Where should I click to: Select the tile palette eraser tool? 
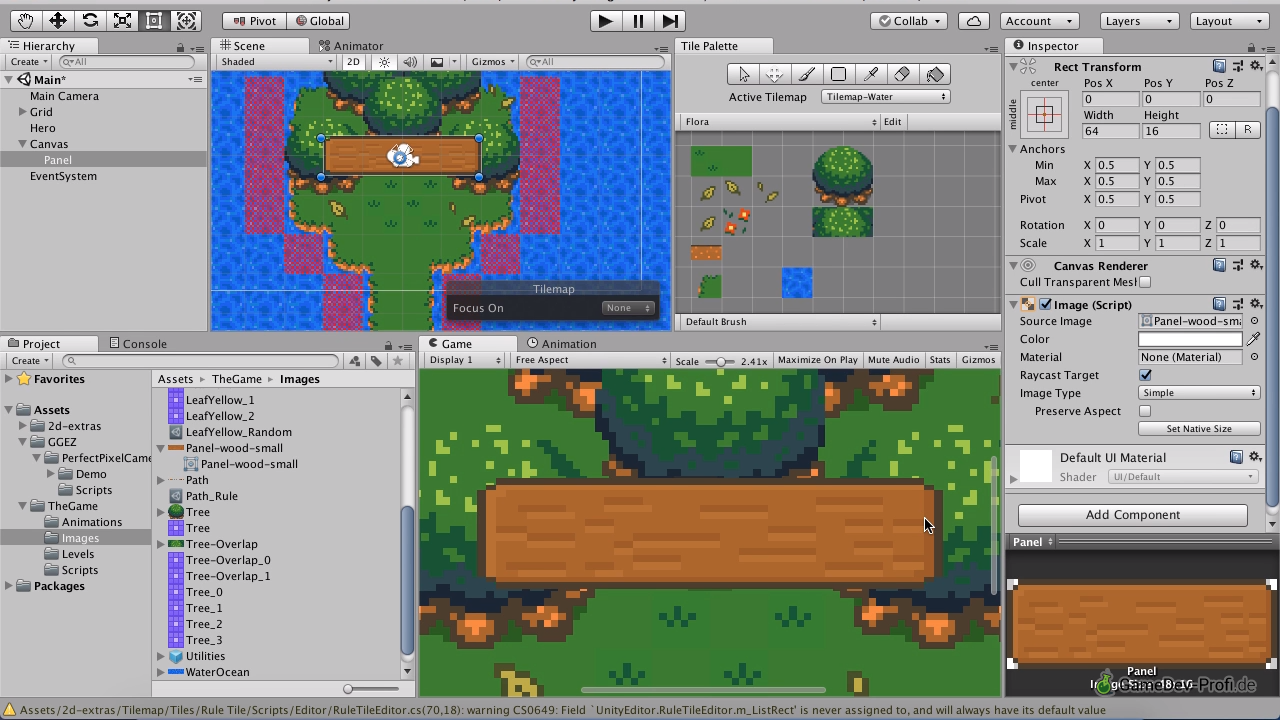(x=902, y=74)
